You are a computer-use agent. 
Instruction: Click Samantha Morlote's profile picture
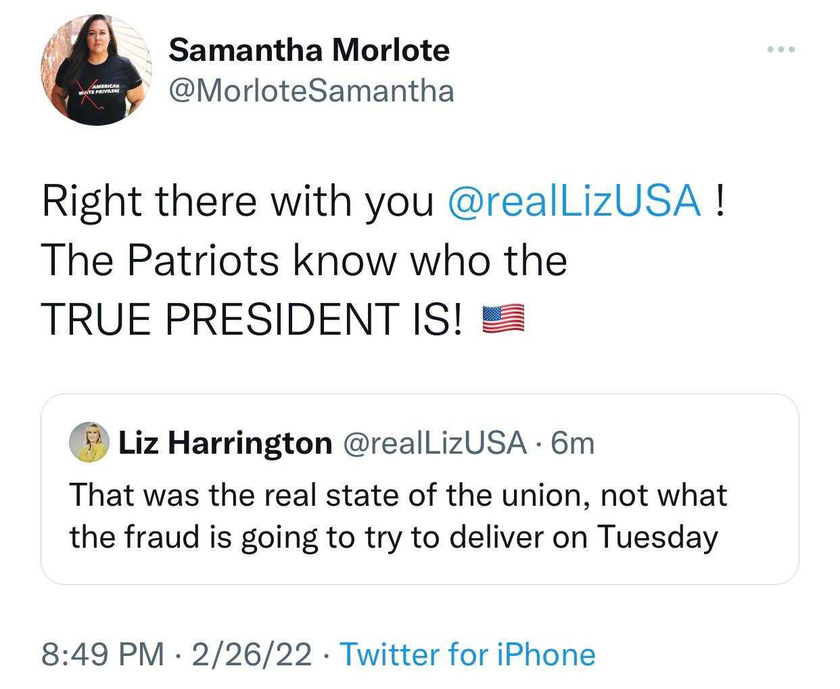(96, 70)
